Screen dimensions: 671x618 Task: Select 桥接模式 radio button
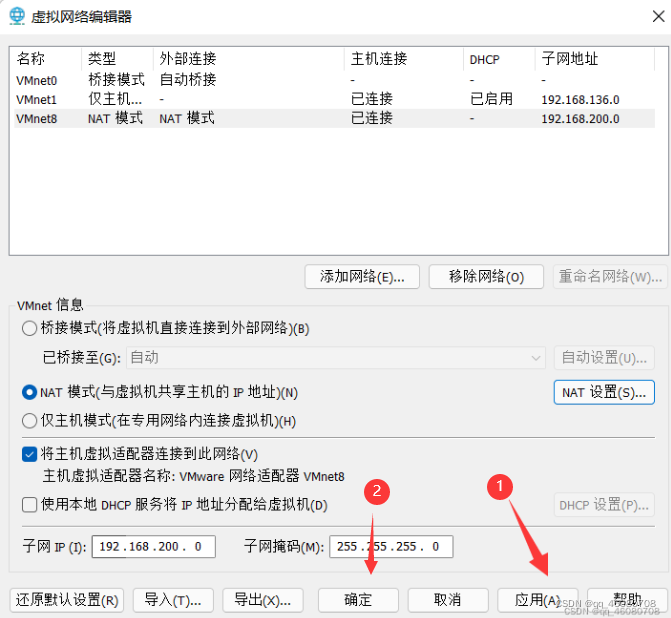point(29,328)
